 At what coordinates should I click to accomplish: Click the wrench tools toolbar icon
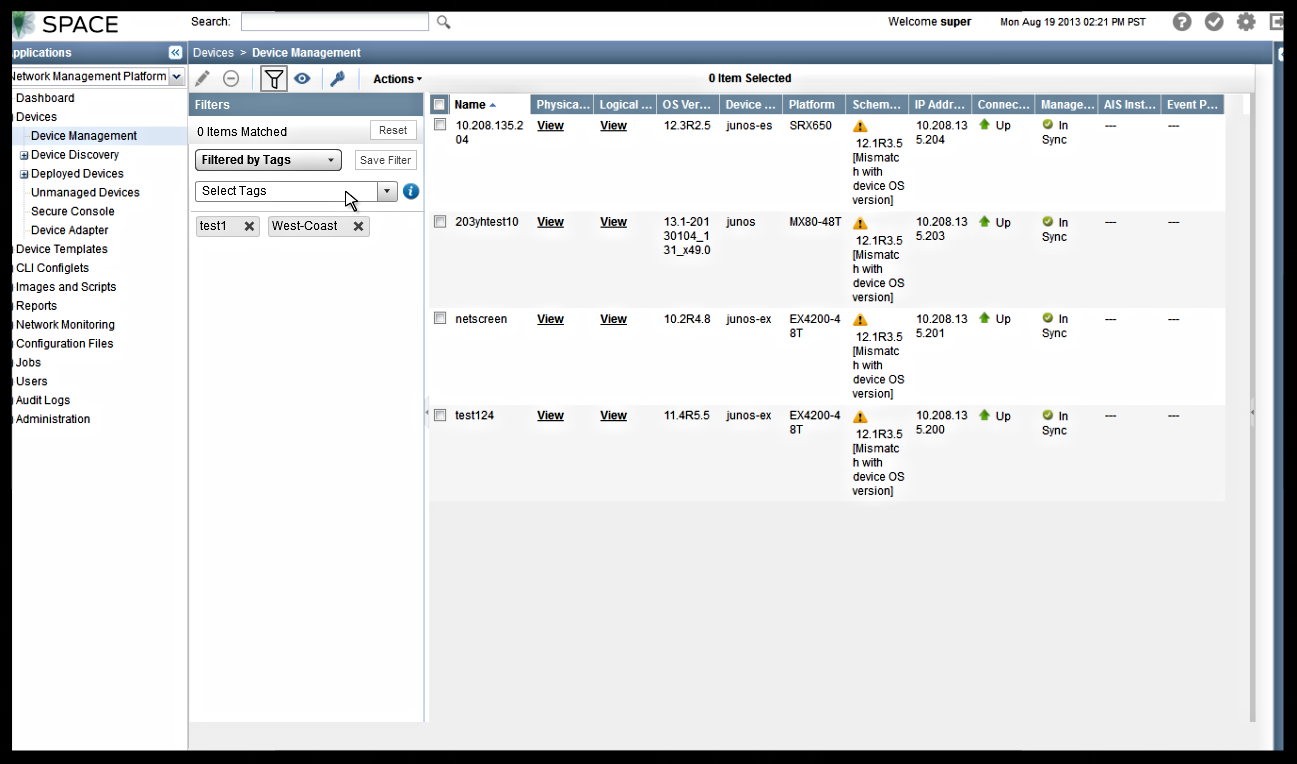[337, 78]
